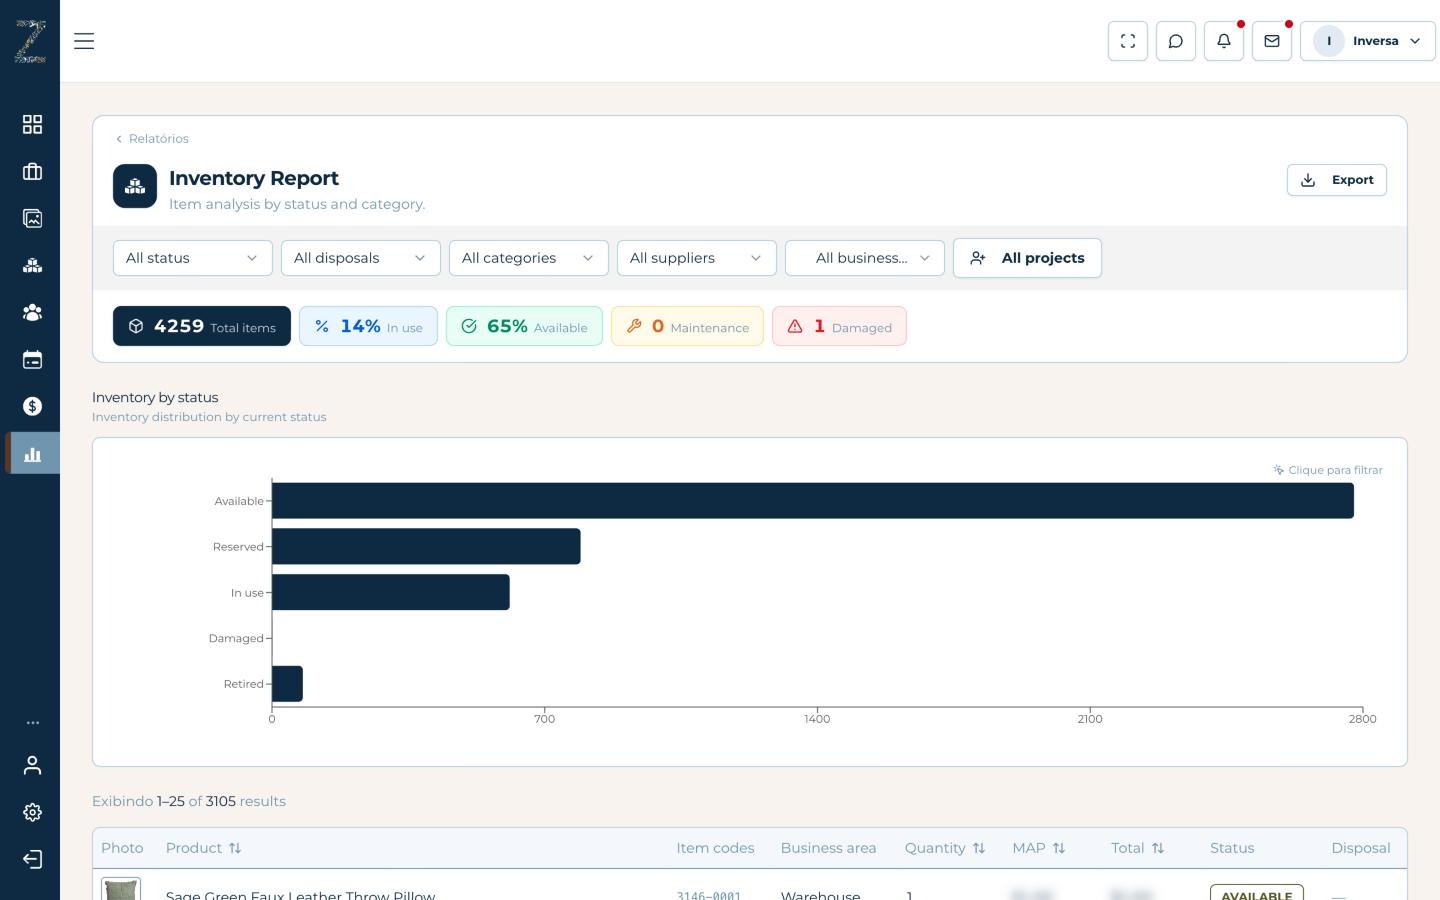Image resolution: width=1440 pixels, height=900 pixels.
Task: Open the image gallery icon in sidebar
Action: (32, 218)
